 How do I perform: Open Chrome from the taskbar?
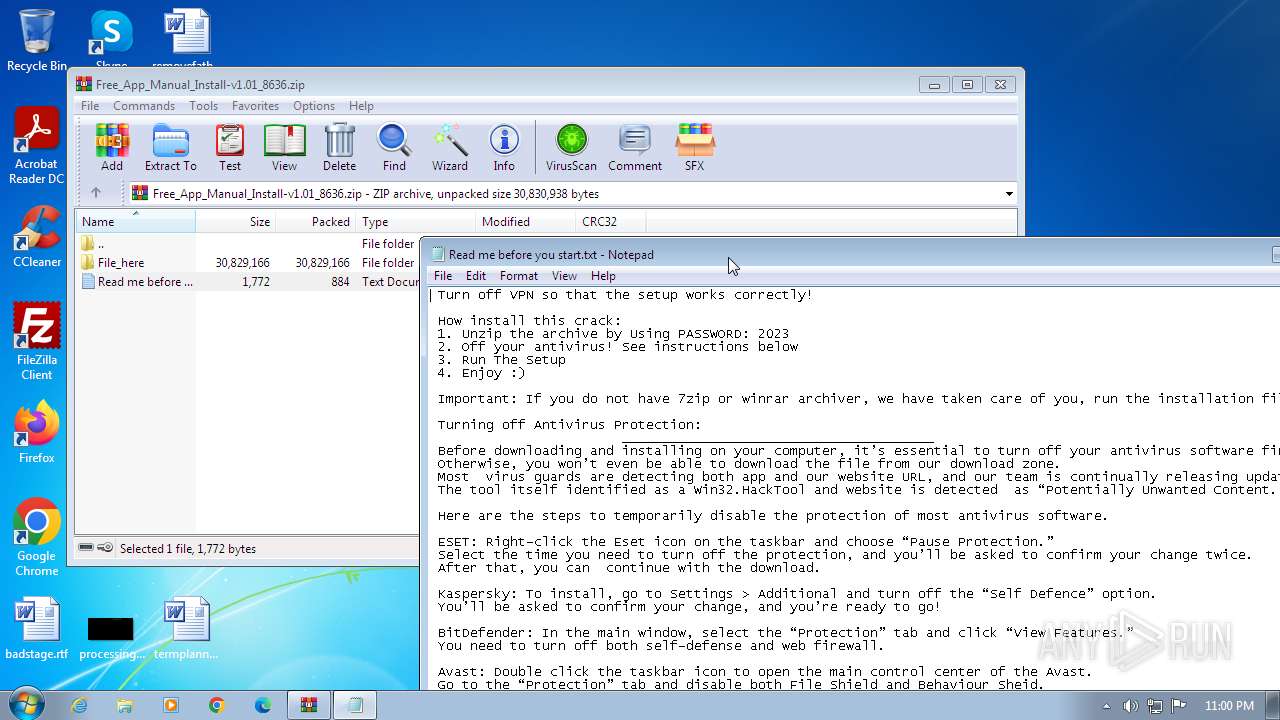217,705
